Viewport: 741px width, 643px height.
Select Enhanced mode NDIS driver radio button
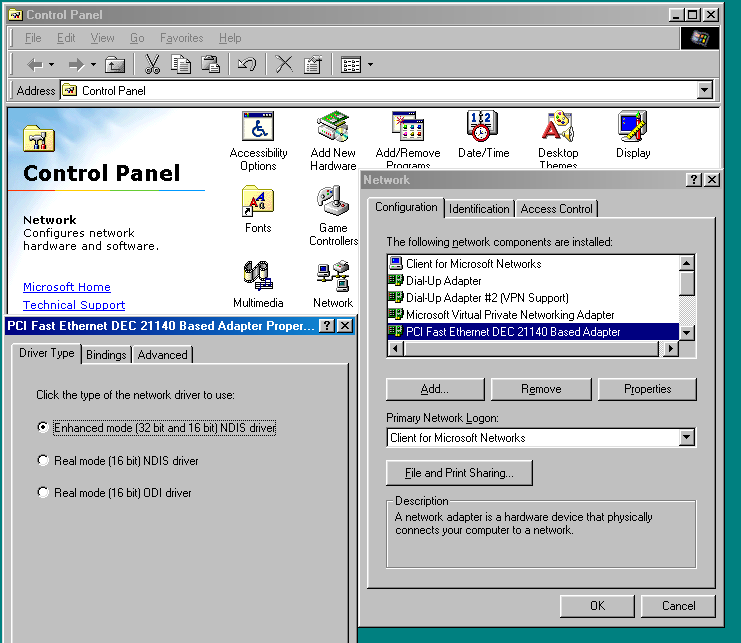tap(43, 427)
